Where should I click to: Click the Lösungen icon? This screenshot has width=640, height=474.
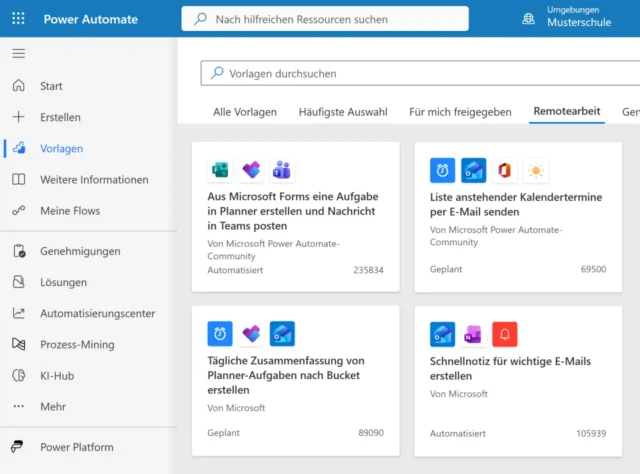coord(19,282)
